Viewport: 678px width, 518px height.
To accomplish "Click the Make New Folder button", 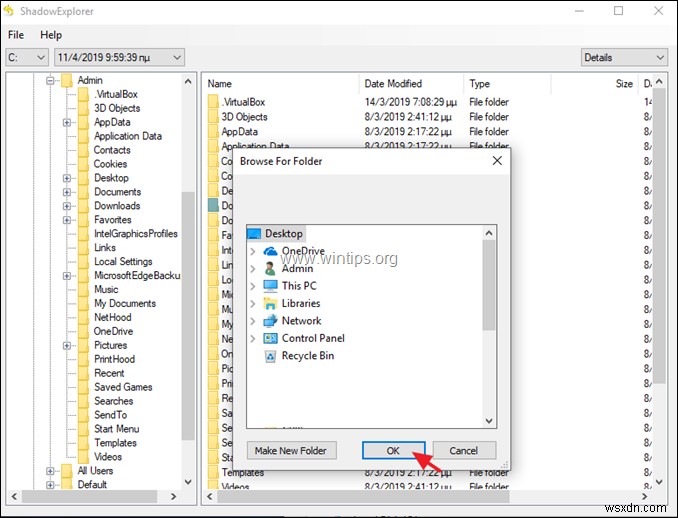I will click(291, 451).
